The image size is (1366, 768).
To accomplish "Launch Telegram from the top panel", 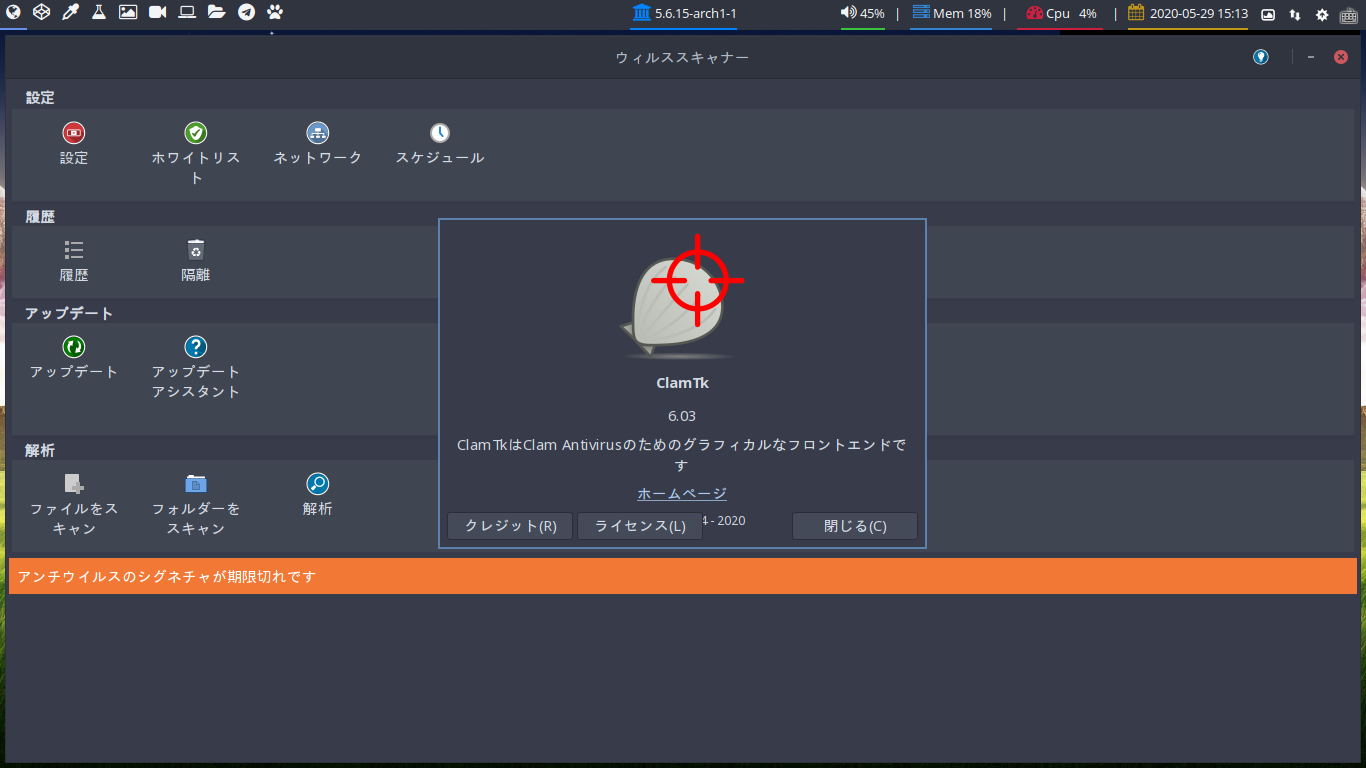I will (x=246, y=13).
